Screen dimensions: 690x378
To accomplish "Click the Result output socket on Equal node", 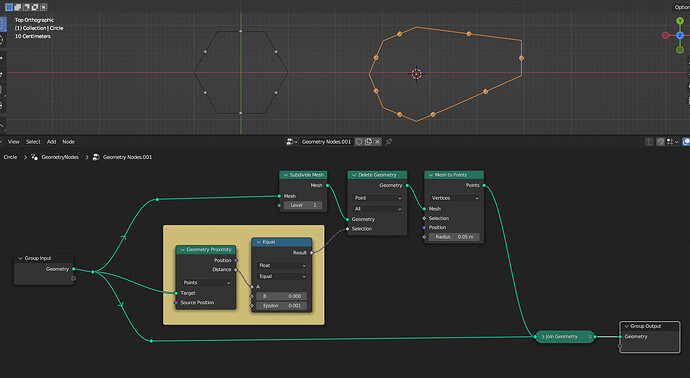I will pos(312,253).
